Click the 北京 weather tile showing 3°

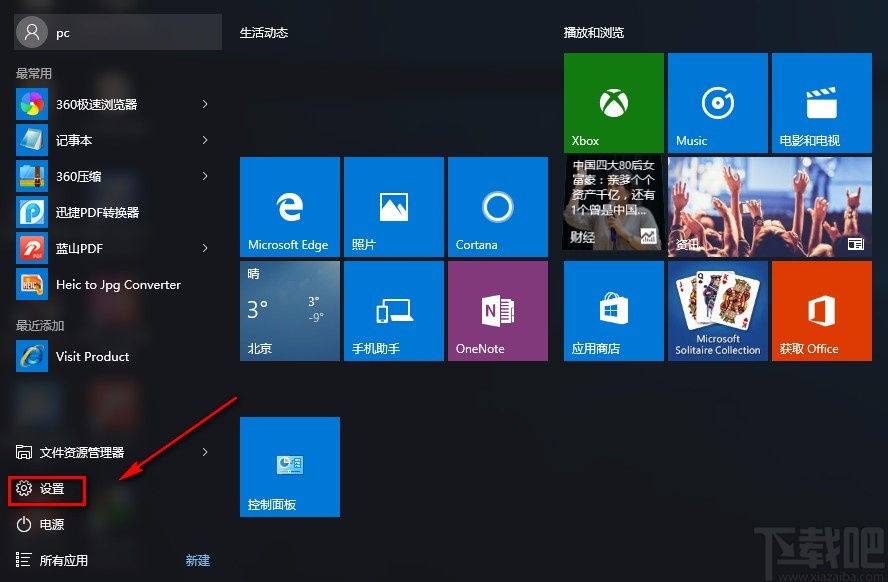point(289,310)
